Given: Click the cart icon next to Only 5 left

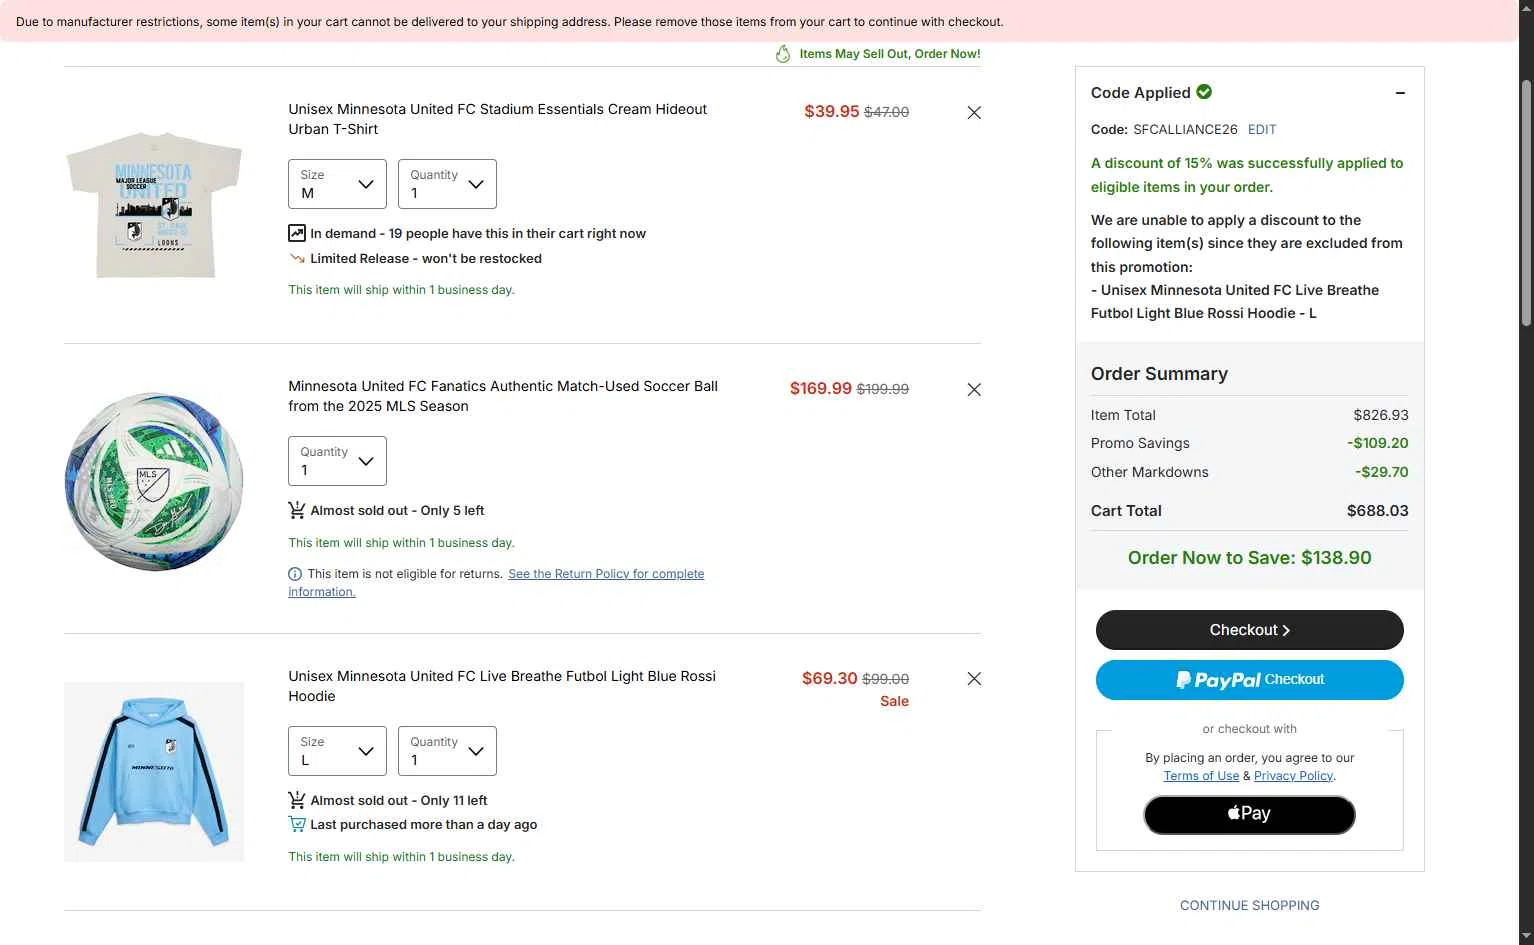Looking at the screenshot, I should (297, 510).
